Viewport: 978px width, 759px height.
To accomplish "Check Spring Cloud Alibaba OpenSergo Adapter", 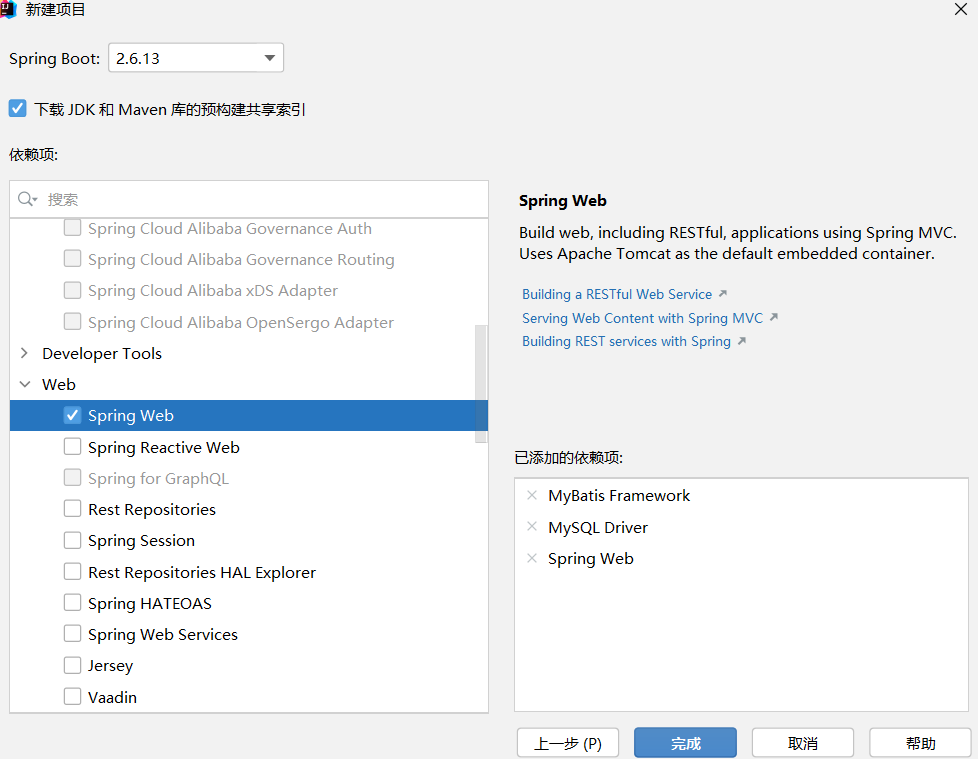I will [x=72, y=322].
